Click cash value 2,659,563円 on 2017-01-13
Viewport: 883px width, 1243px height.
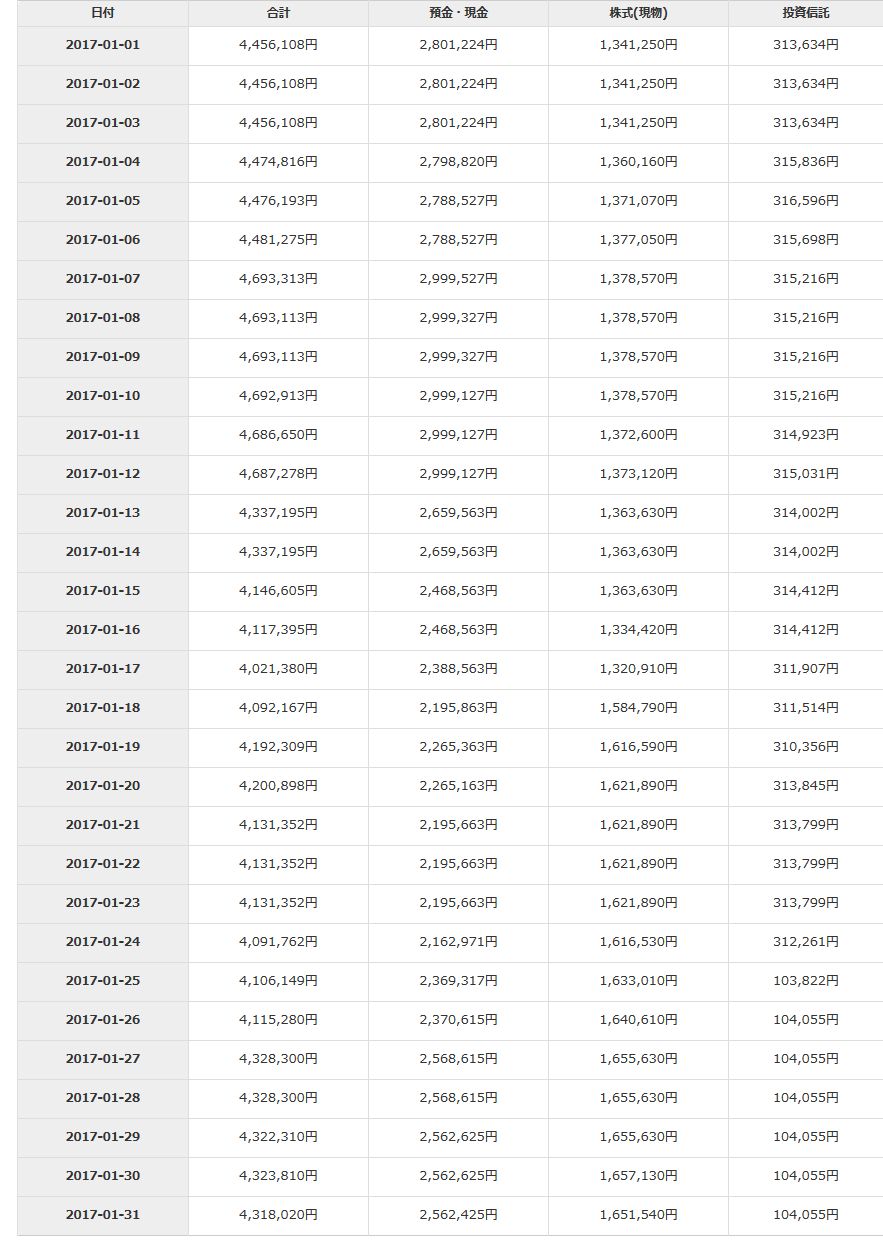click(x=458, y=513)
